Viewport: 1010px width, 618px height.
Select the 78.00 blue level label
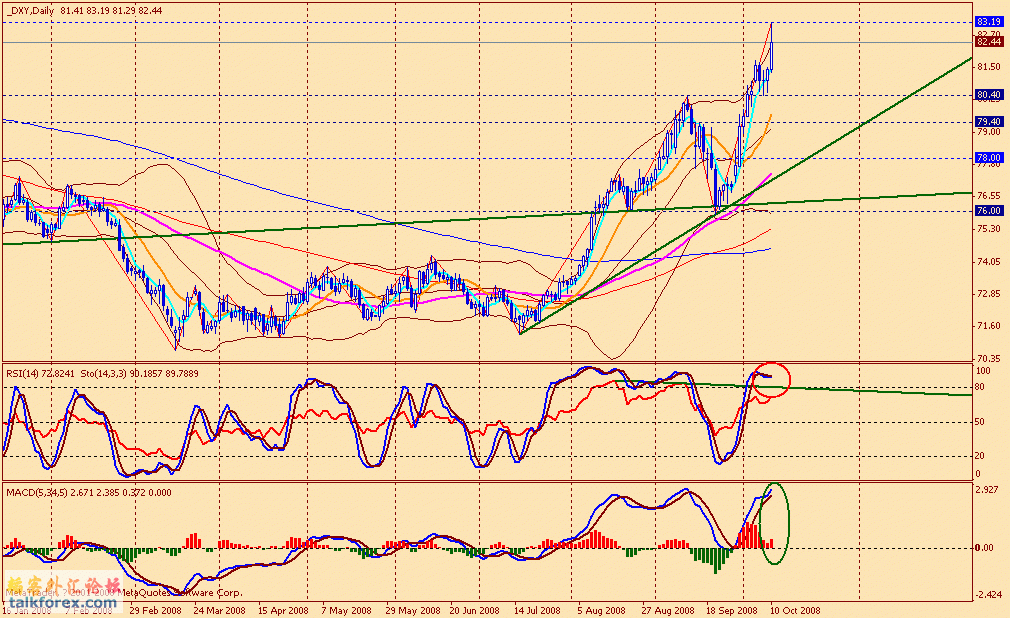989,157
